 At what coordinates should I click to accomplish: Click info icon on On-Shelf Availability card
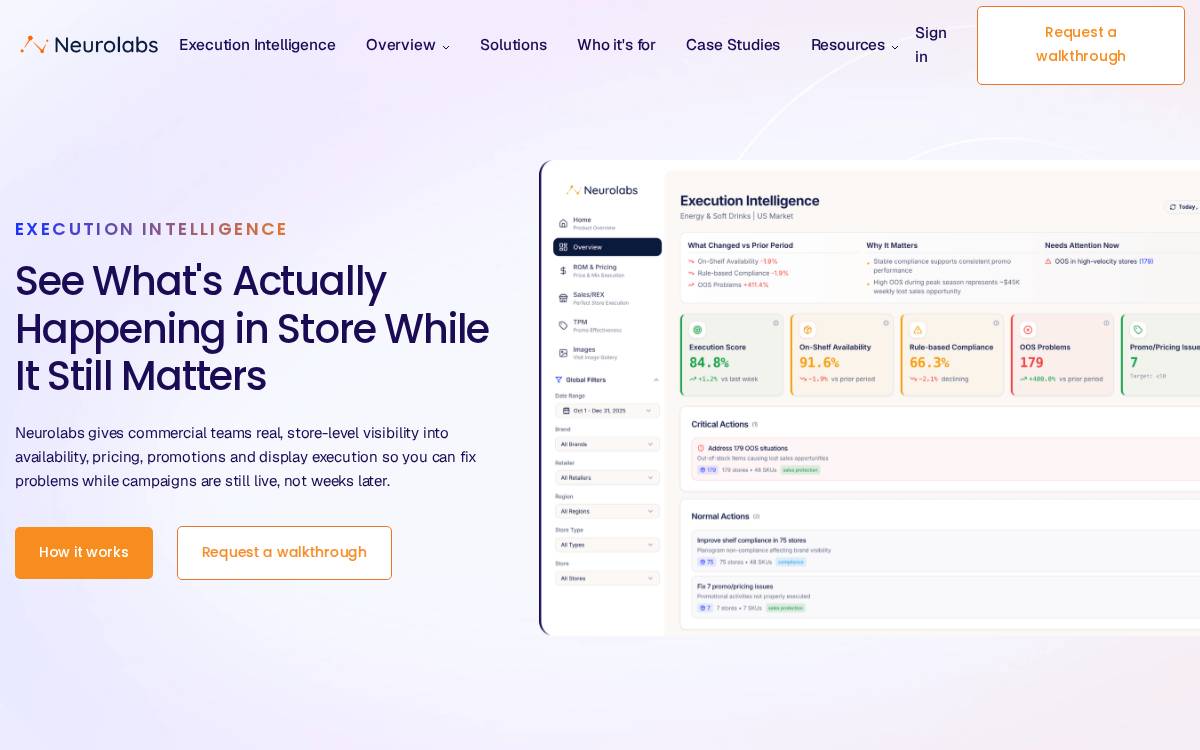click(x=886, y=323)
